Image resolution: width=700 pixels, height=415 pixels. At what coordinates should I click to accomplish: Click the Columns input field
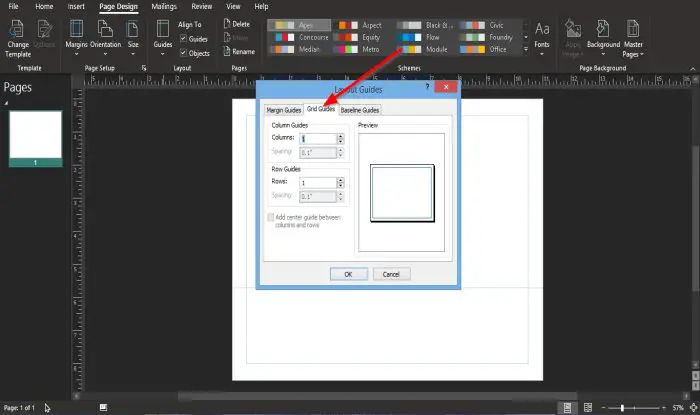(x=318, y=139)
